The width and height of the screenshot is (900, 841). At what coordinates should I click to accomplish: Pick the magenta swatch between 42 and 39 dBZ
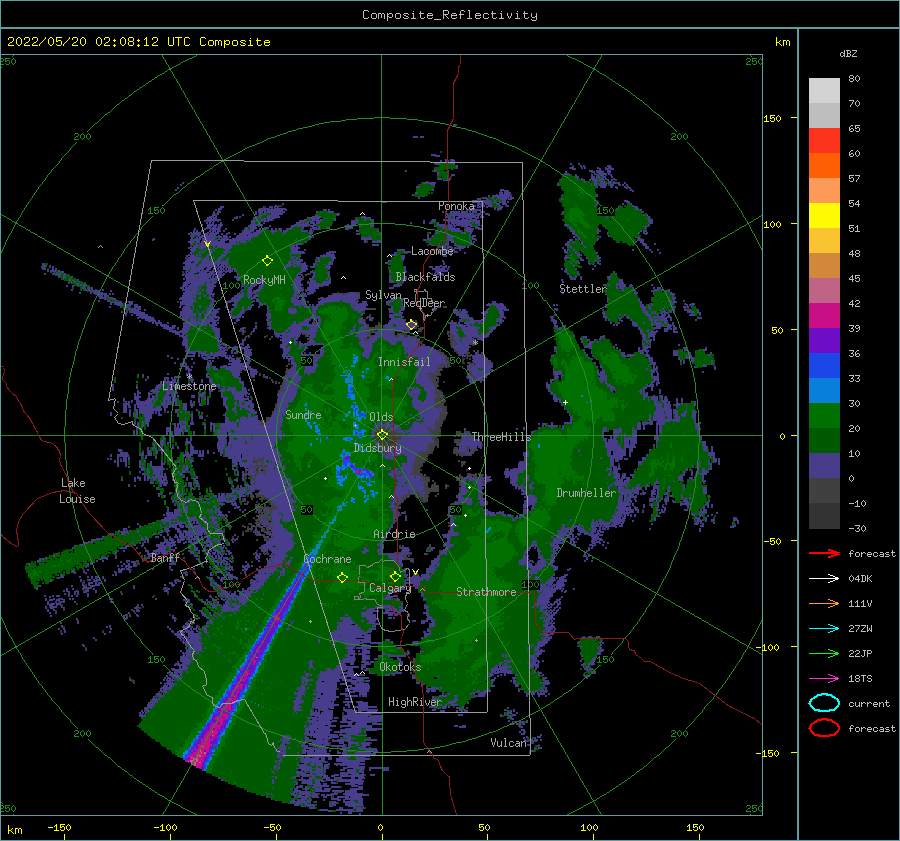[x=824, y=316]
